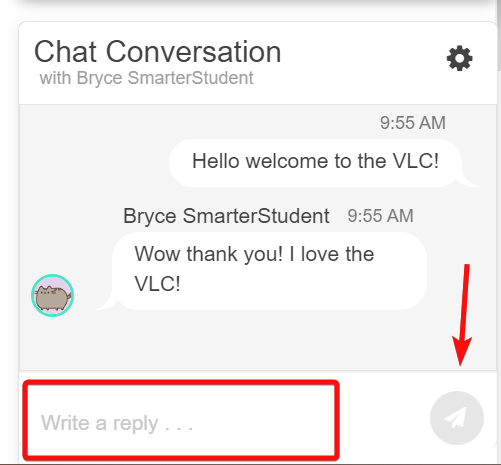Image resolution: width=501 pixels, height=465 pixels.
Task: Click the Chat Conversation heading
Action: point(158,52)
